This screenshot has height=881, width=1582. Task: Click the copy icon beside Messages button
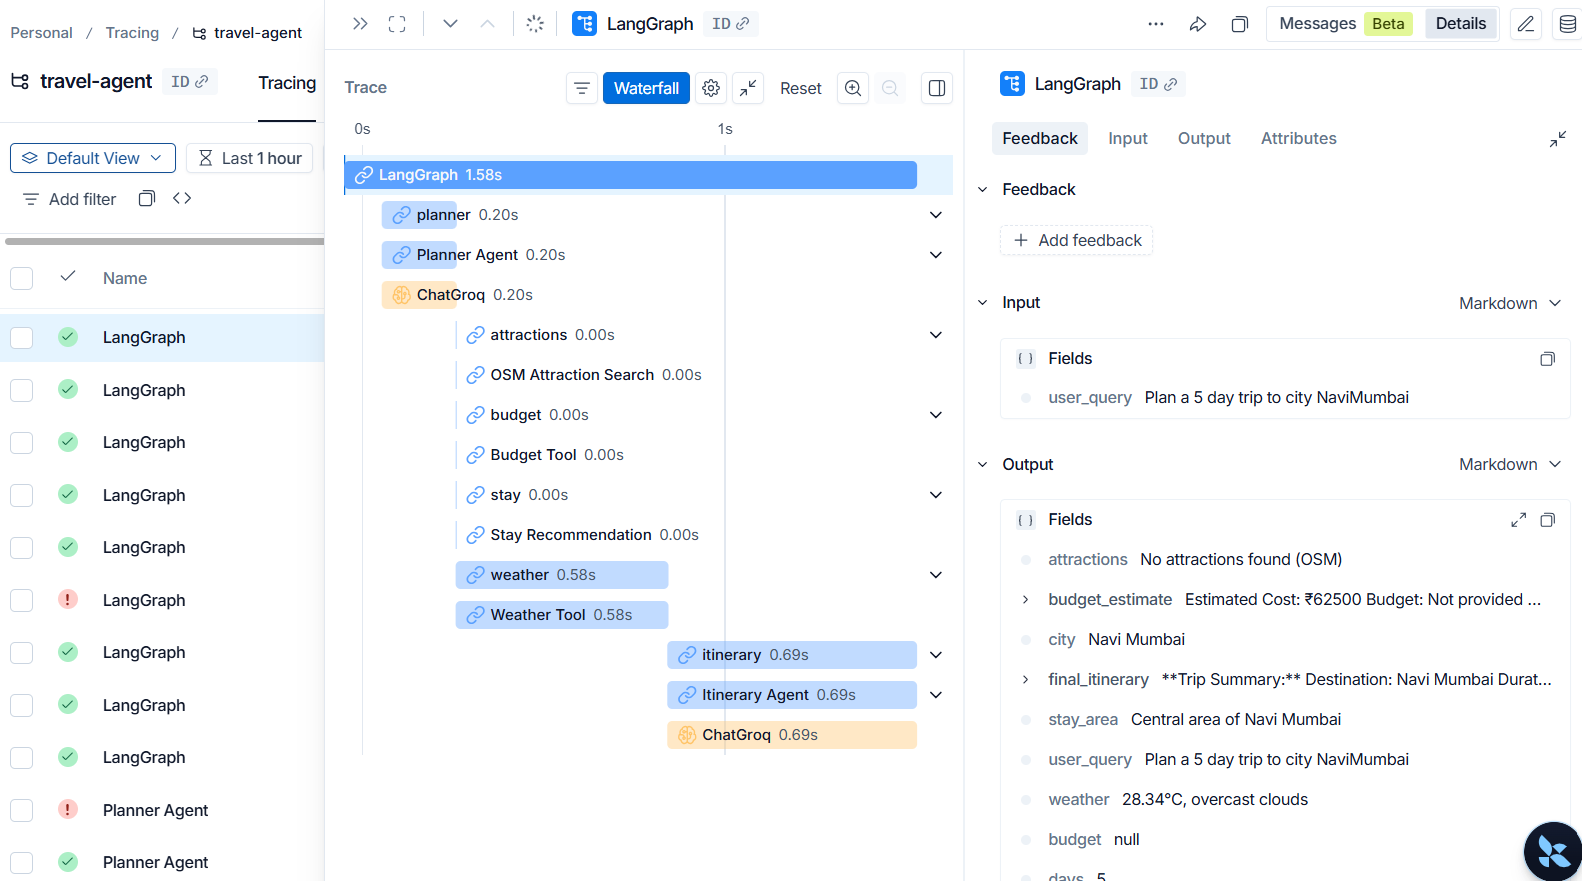(x=1240, y=24)
